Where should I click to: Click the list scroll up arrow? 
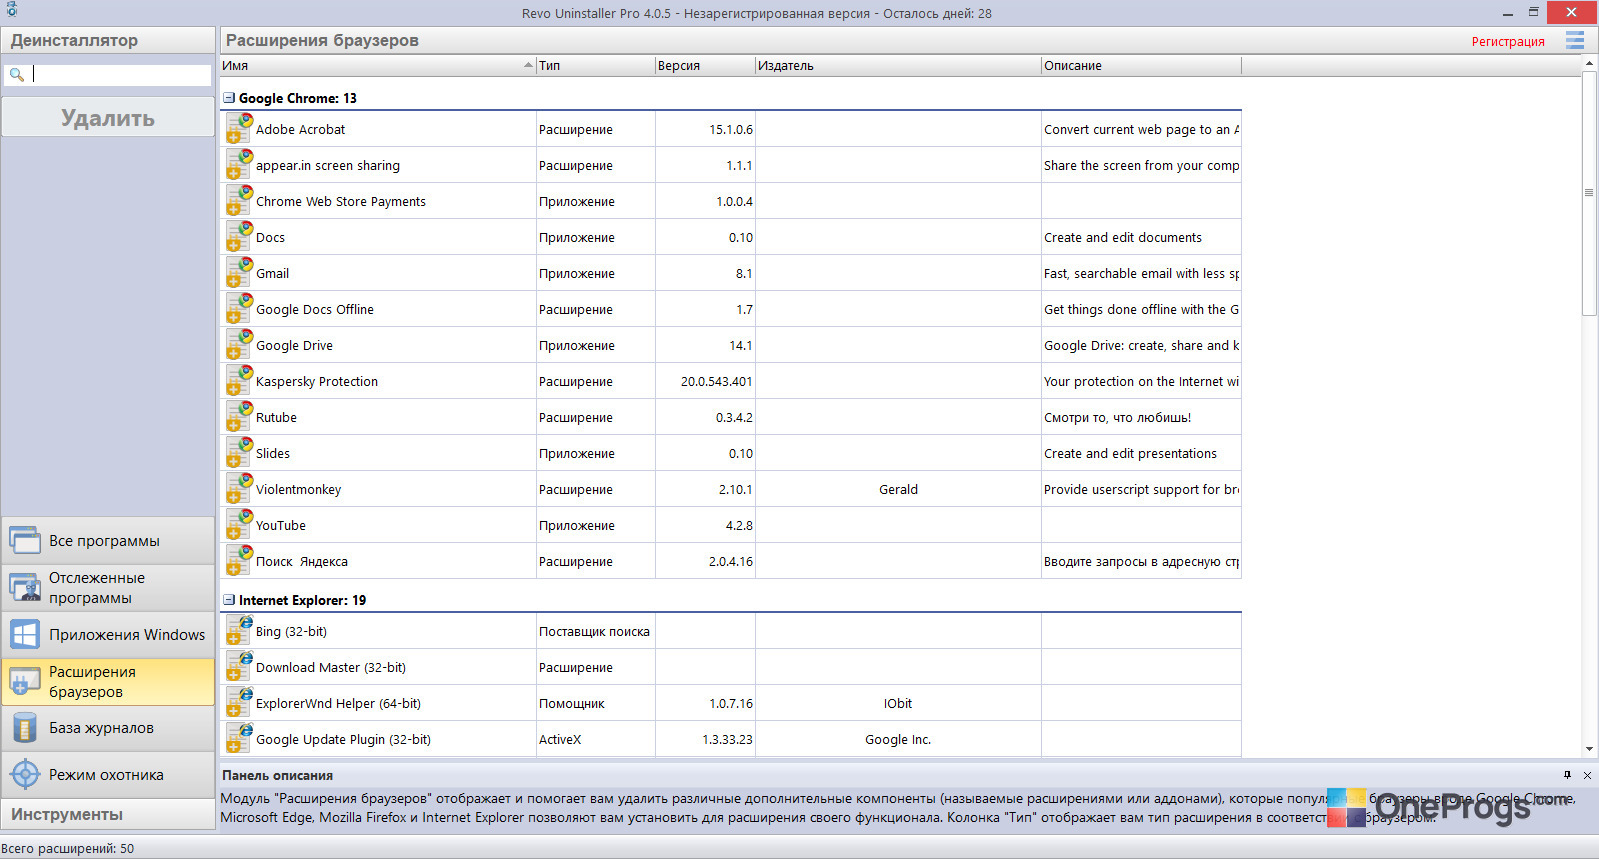pyautogui.click(x=1589, y=63)
